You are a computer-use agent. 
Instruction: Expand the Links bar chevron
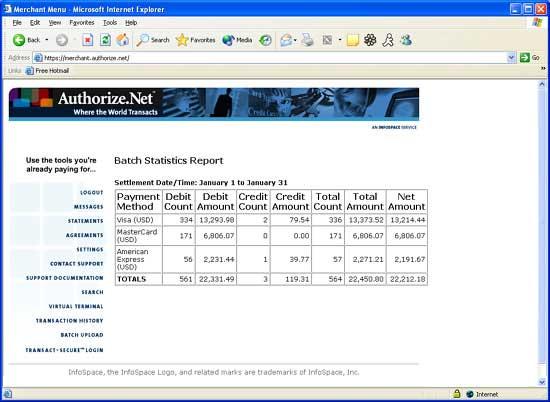point(543,69)
